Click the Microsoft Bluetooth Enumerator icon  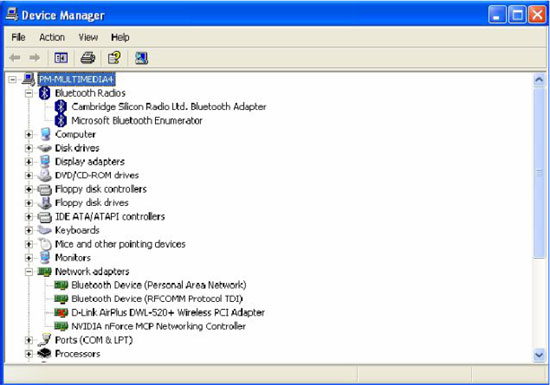coord(61,120)
